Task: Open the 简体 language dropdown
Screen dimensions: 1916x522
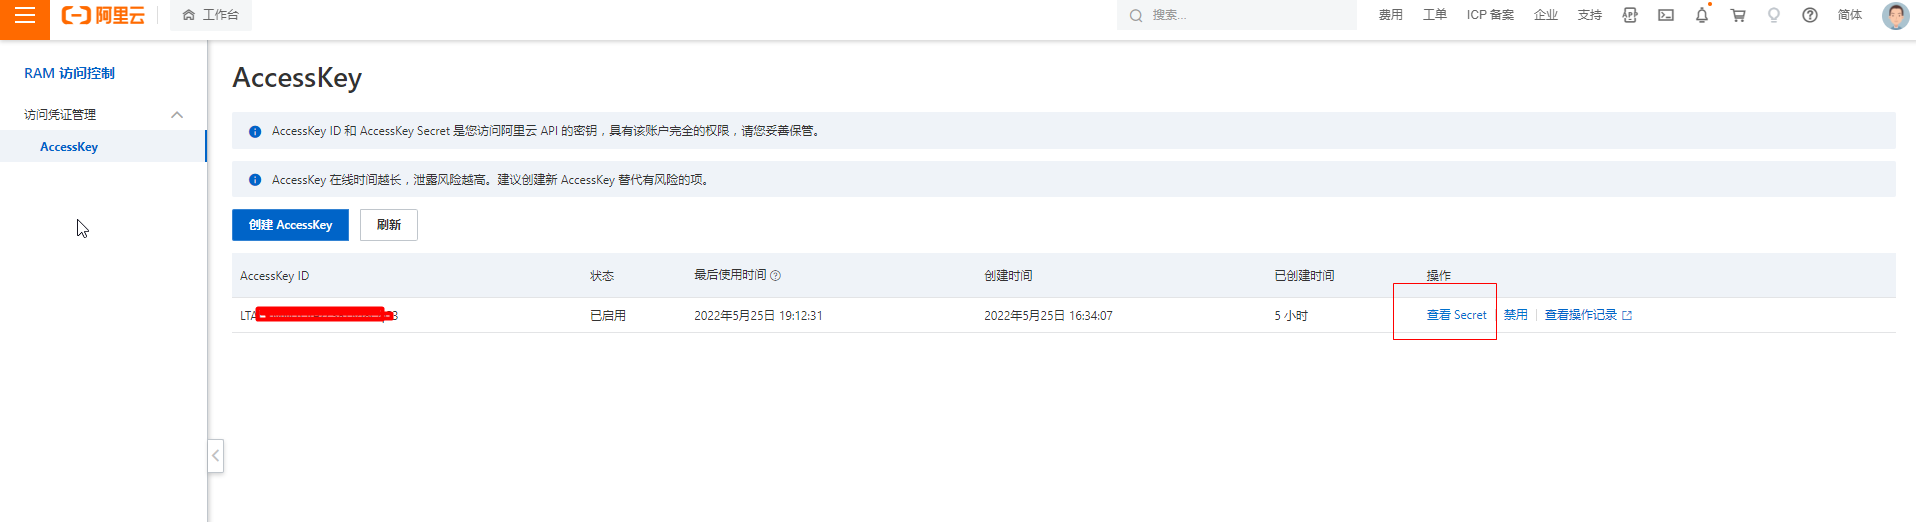Action: coord(1849,15)
